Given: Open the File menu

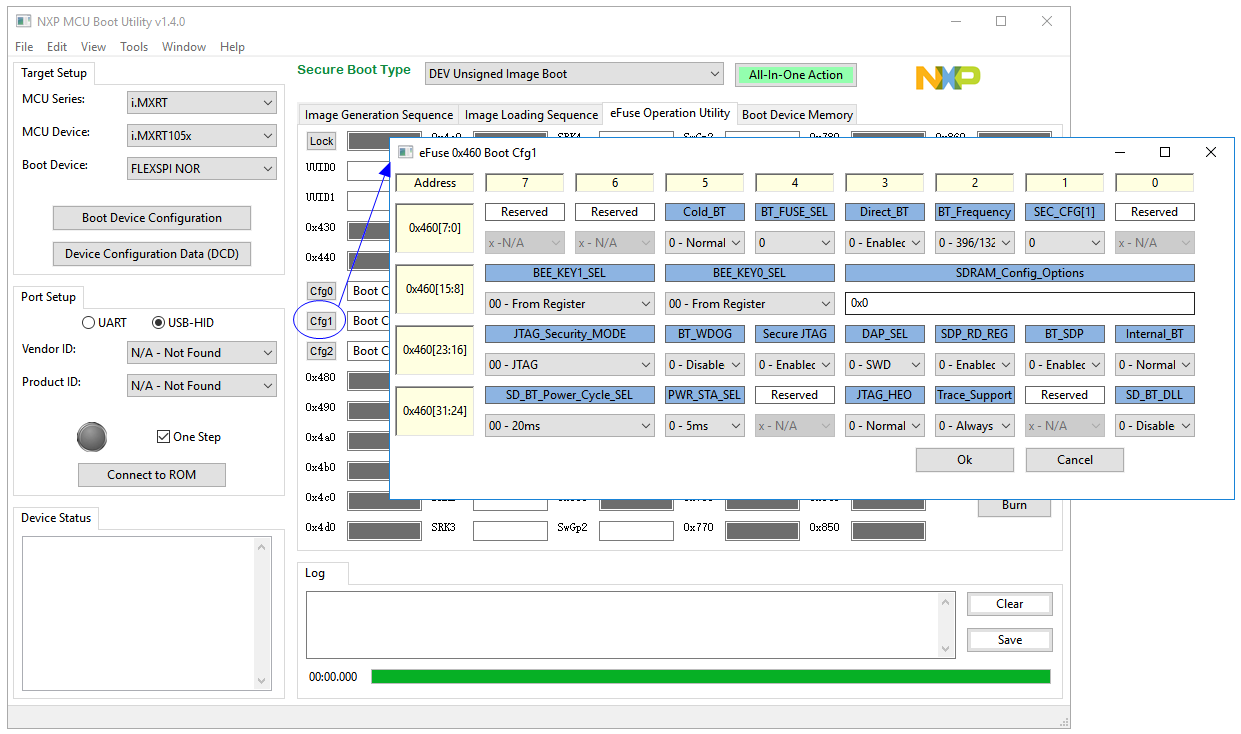Looking at the screenshot, I should (x=24, y=47).
